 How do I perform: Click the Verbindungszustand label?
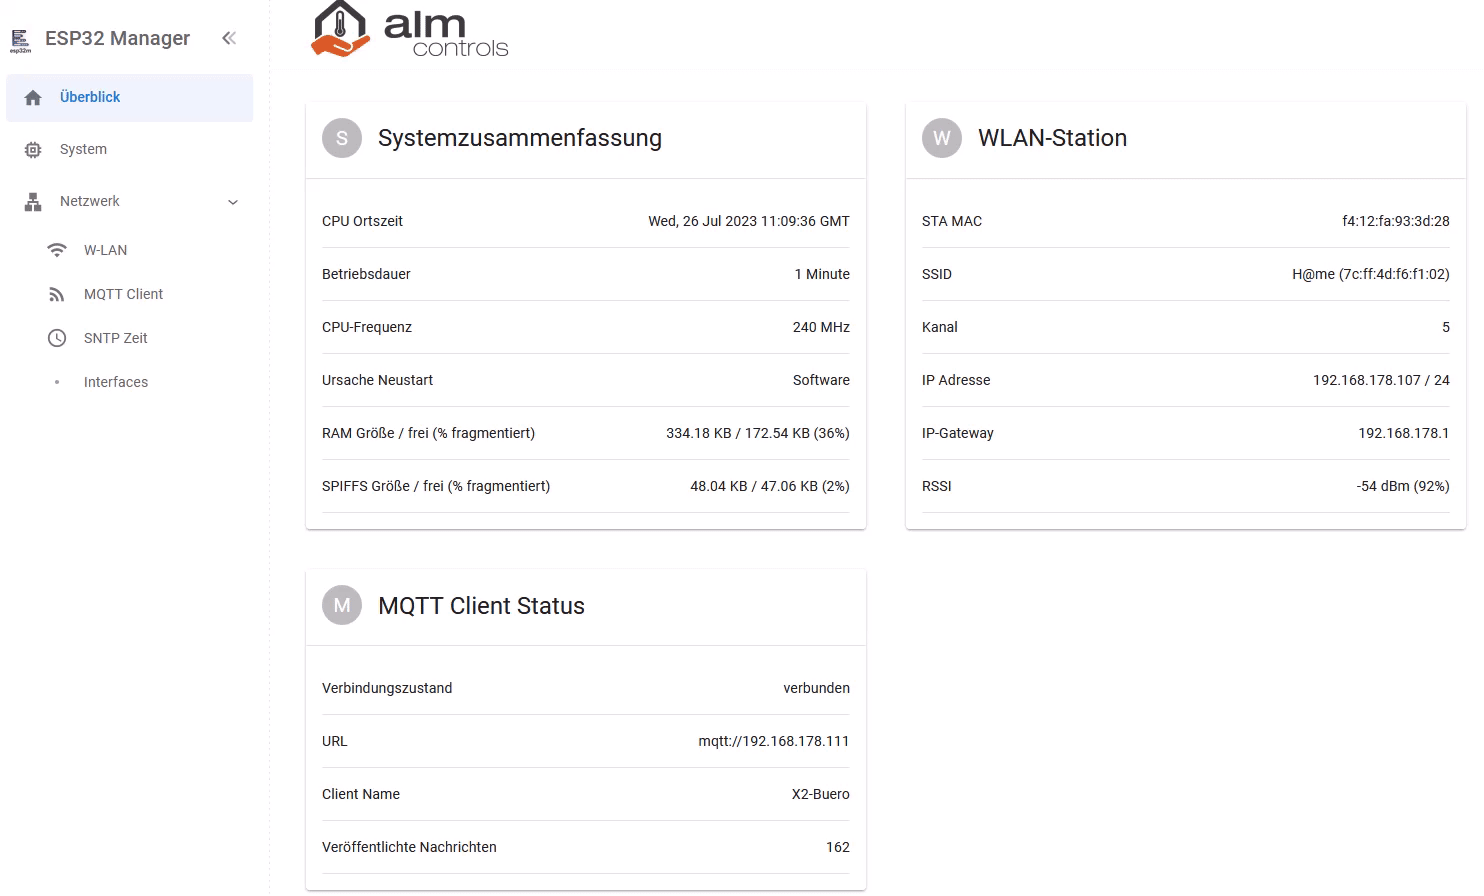pos(387,688)
